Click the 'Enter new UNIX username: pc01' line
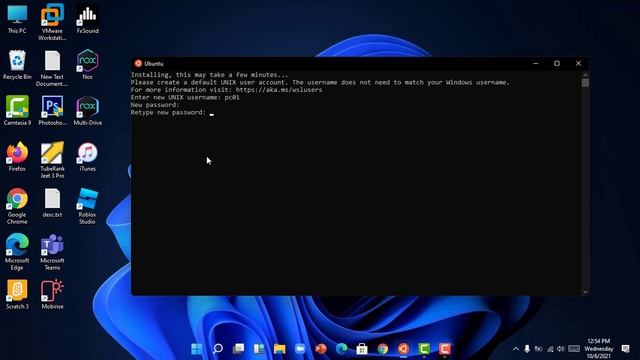This screenshot has height=360, width=640. pyautogui.click(x=185, y=97)
